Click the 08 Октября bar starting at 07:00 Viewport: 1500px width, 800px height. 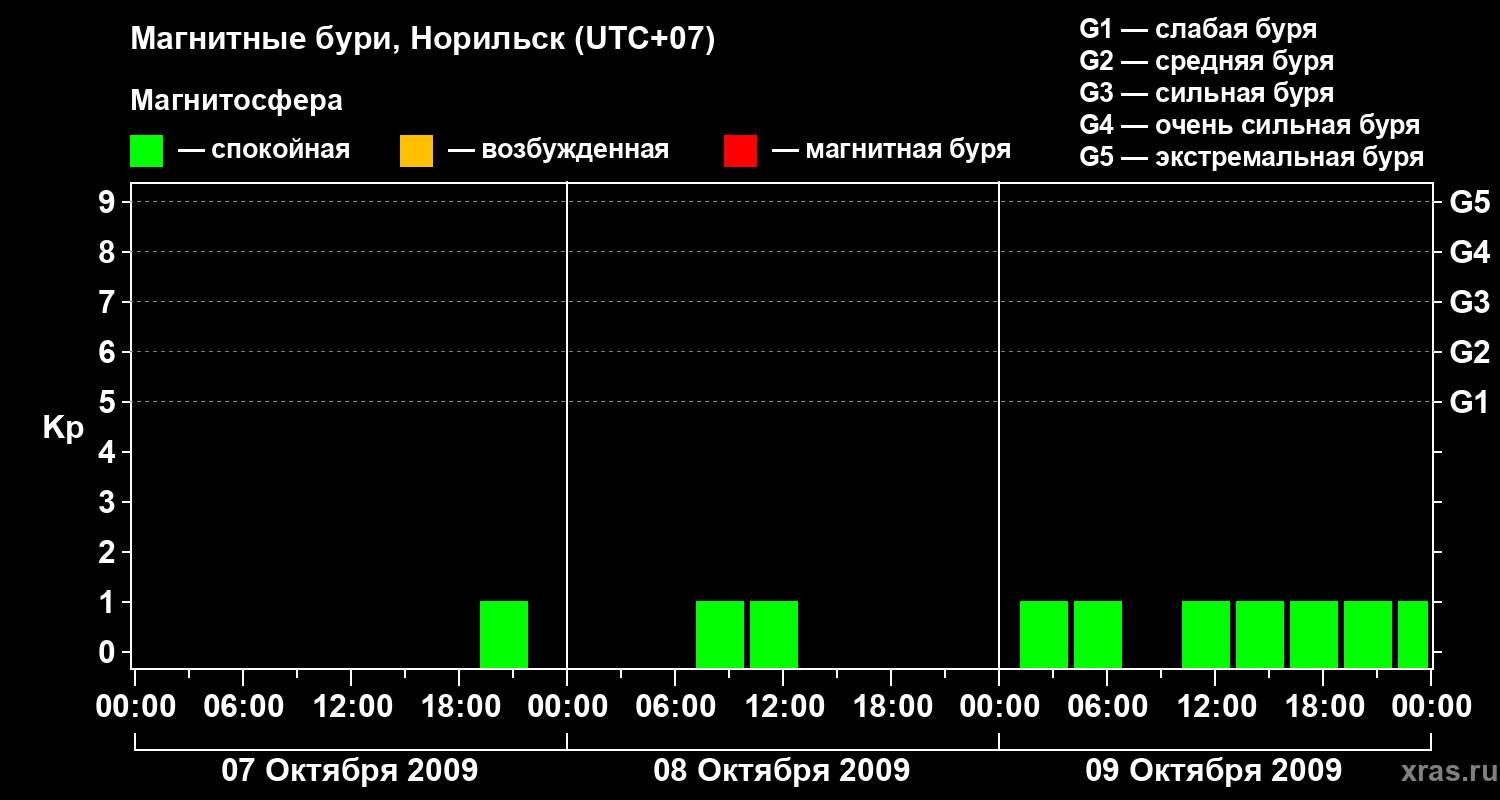[x=720, y=634]
